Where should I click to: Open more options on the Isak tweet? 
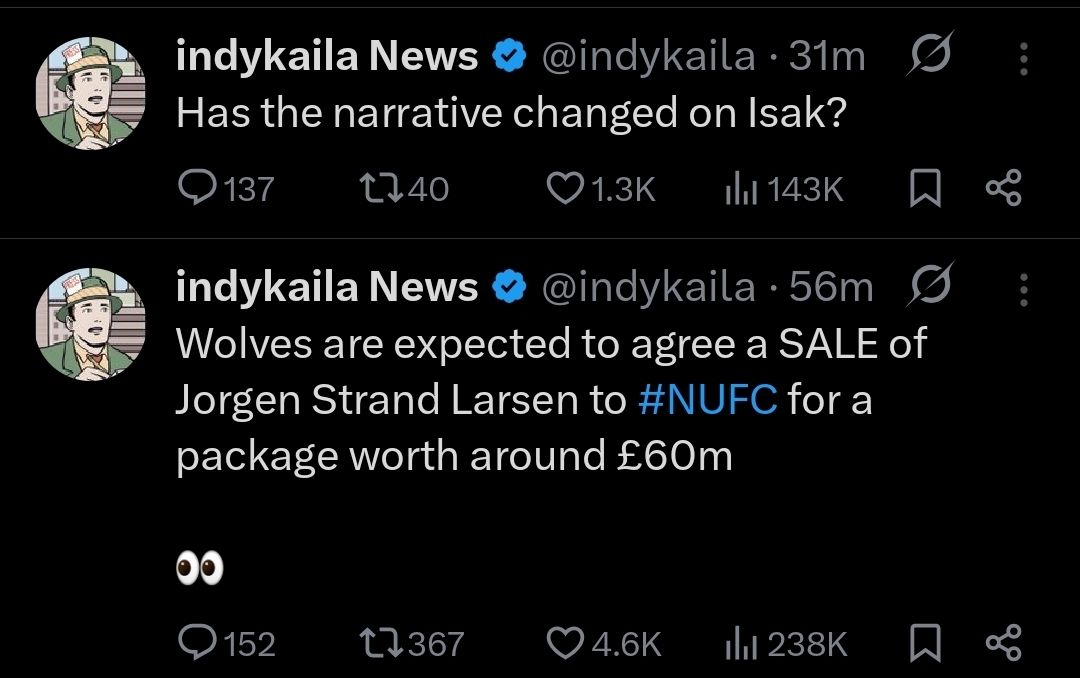pyautogui.click(x=1023, y=59)
